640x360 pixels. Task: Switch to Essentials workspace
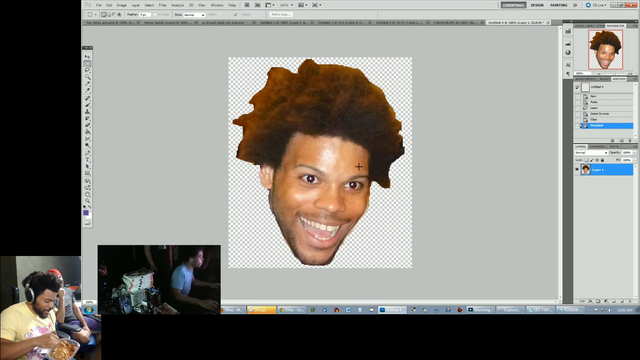tap(513, 5)
